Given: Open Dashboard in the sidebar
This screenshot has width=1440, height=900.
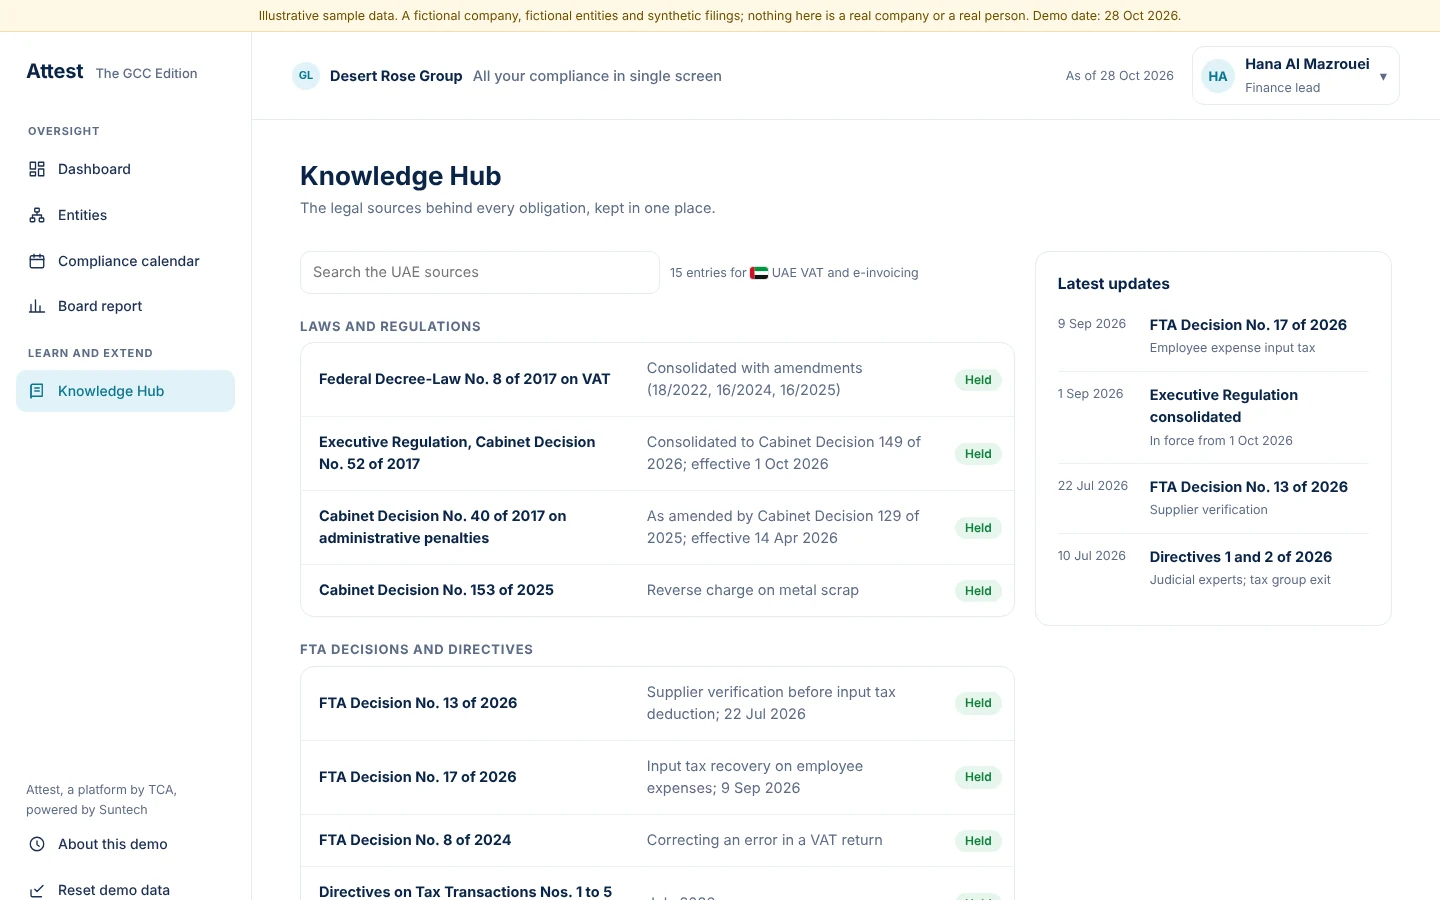Looking at the screenshot, I should tap(125, 169).
